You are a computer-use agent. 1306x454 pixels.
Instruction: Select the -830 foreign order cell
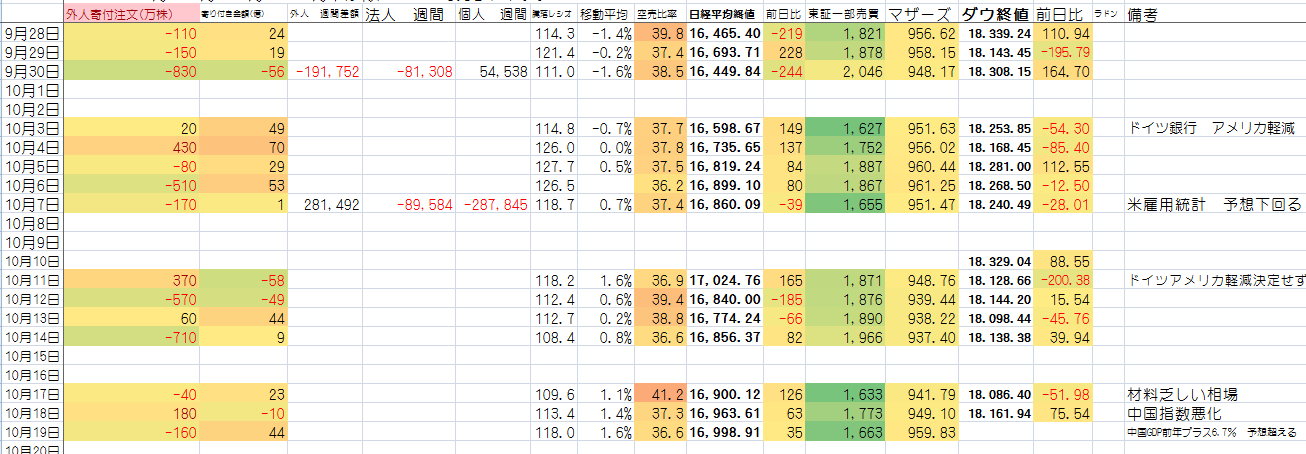pyautogui.click(x=131, y=71)
